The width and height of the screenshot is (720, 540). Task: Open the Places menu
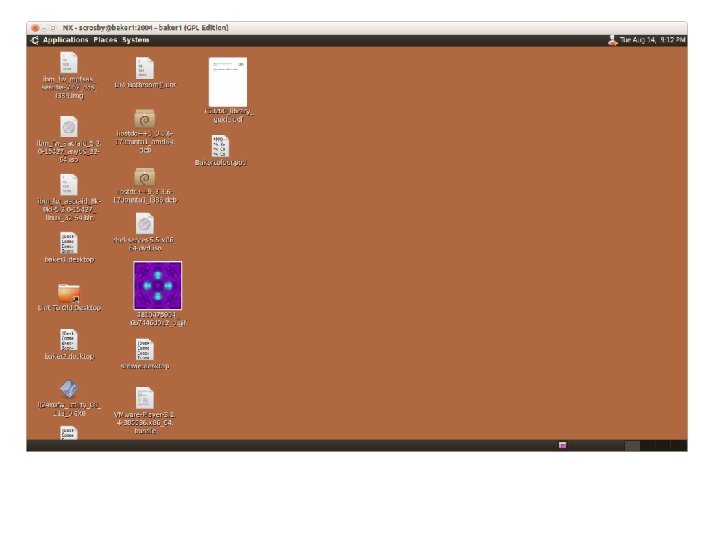click(105, 40)
